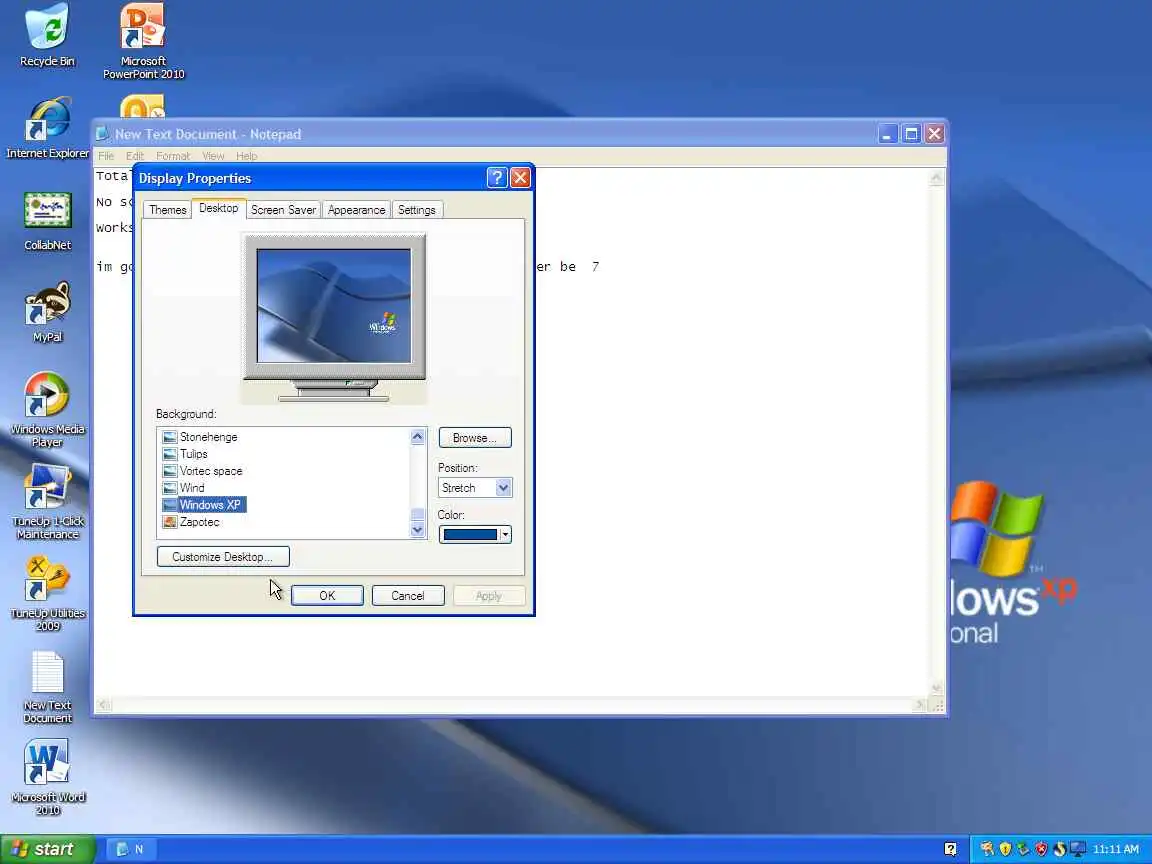Select the Windows Media Player desktop shortcut
Screen dimensions: 1152x864
point(47,409)
